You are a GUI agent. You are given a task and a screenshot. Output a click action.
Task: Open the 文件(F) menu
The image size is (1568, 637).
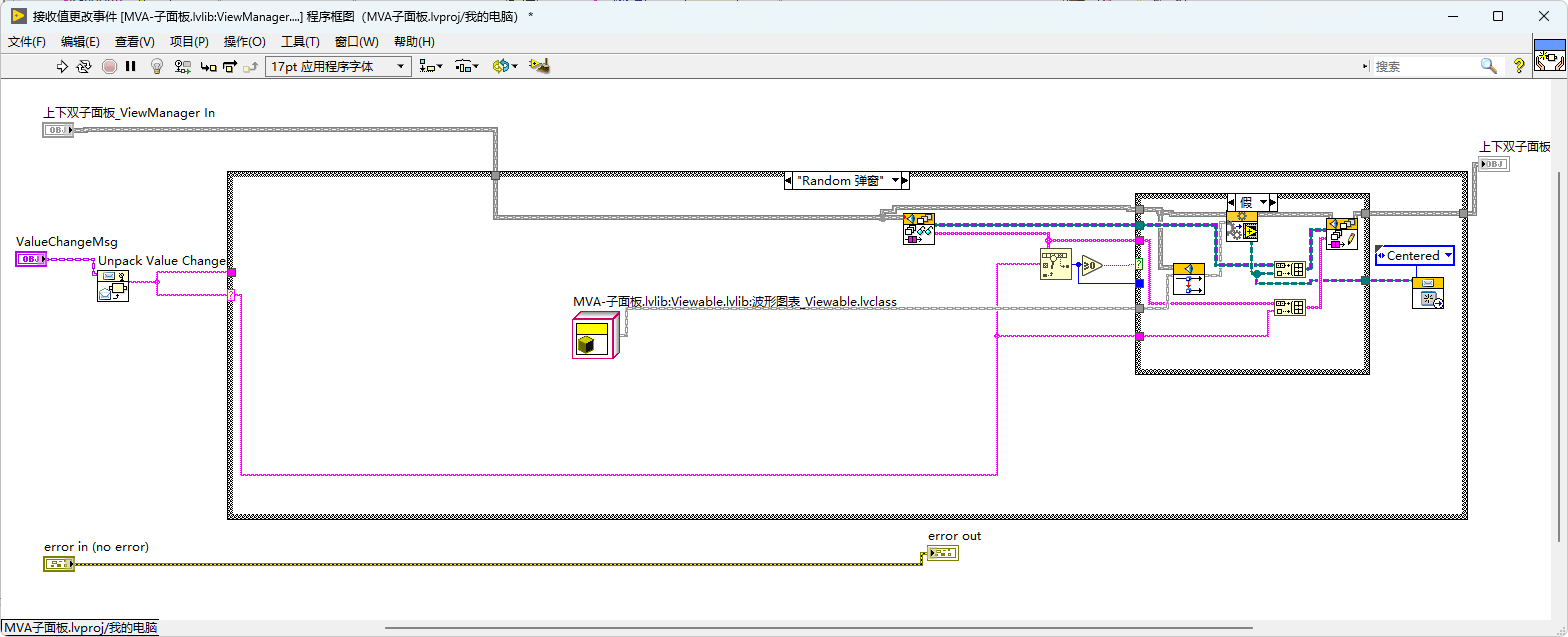point(27,41)
